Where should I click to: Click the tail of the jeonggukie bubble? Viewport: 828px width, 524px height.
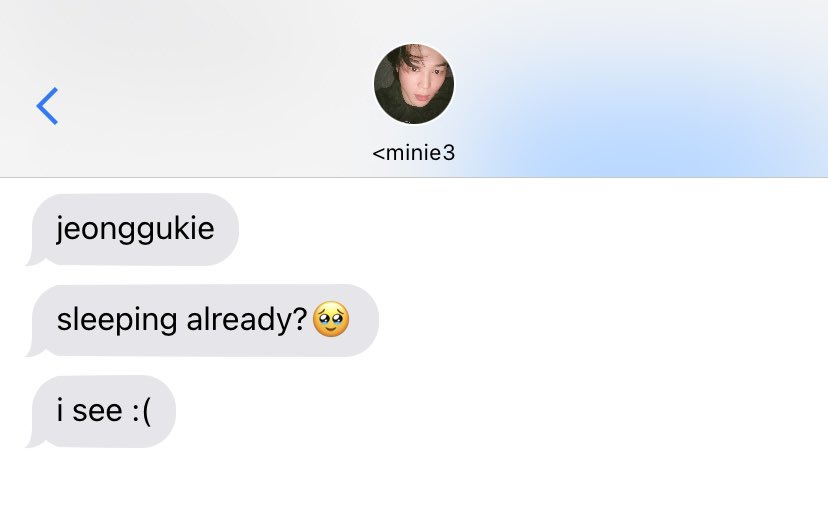(x=34, y=259)
